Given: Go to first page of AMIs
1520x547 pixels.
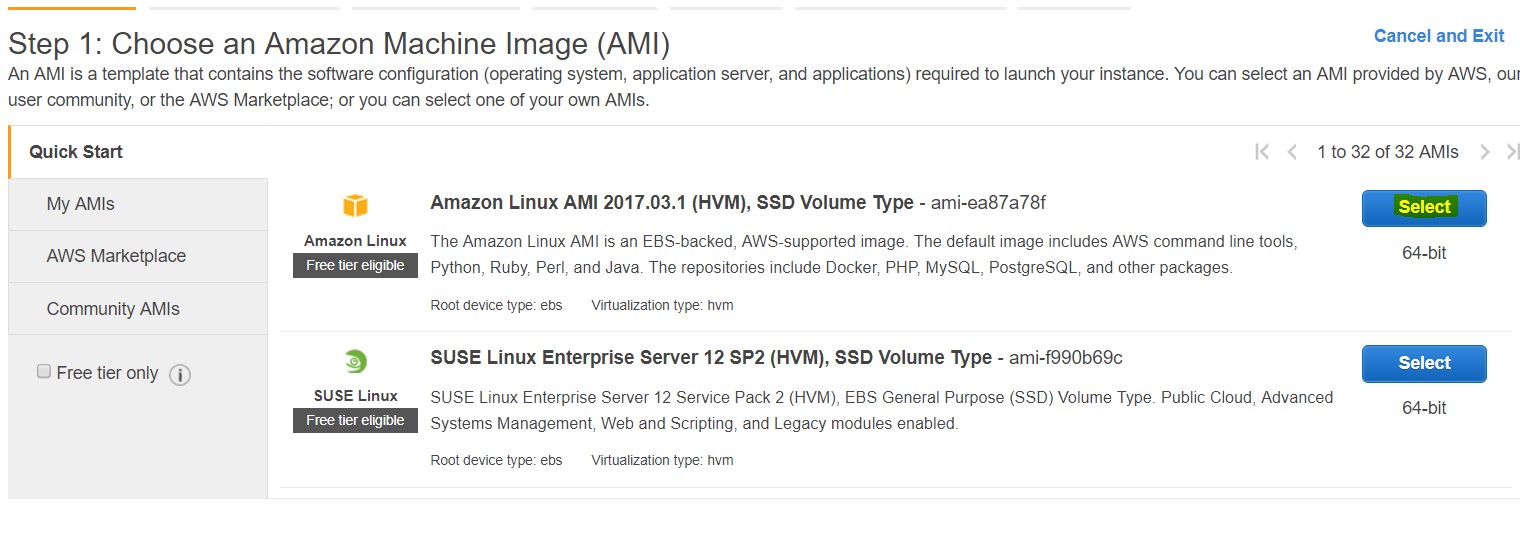Looking at the screenshot, I should [1262, 152].
